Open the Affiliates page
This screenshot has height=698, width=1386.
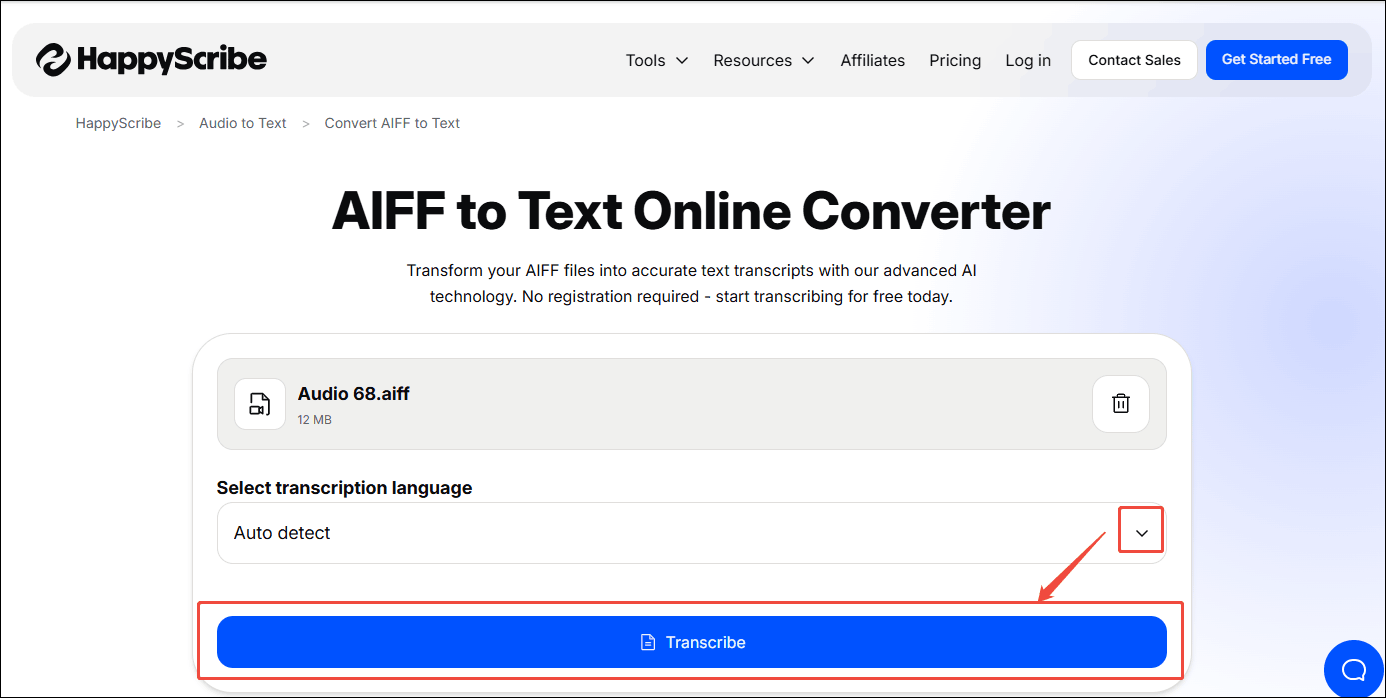tap(872, 60)
